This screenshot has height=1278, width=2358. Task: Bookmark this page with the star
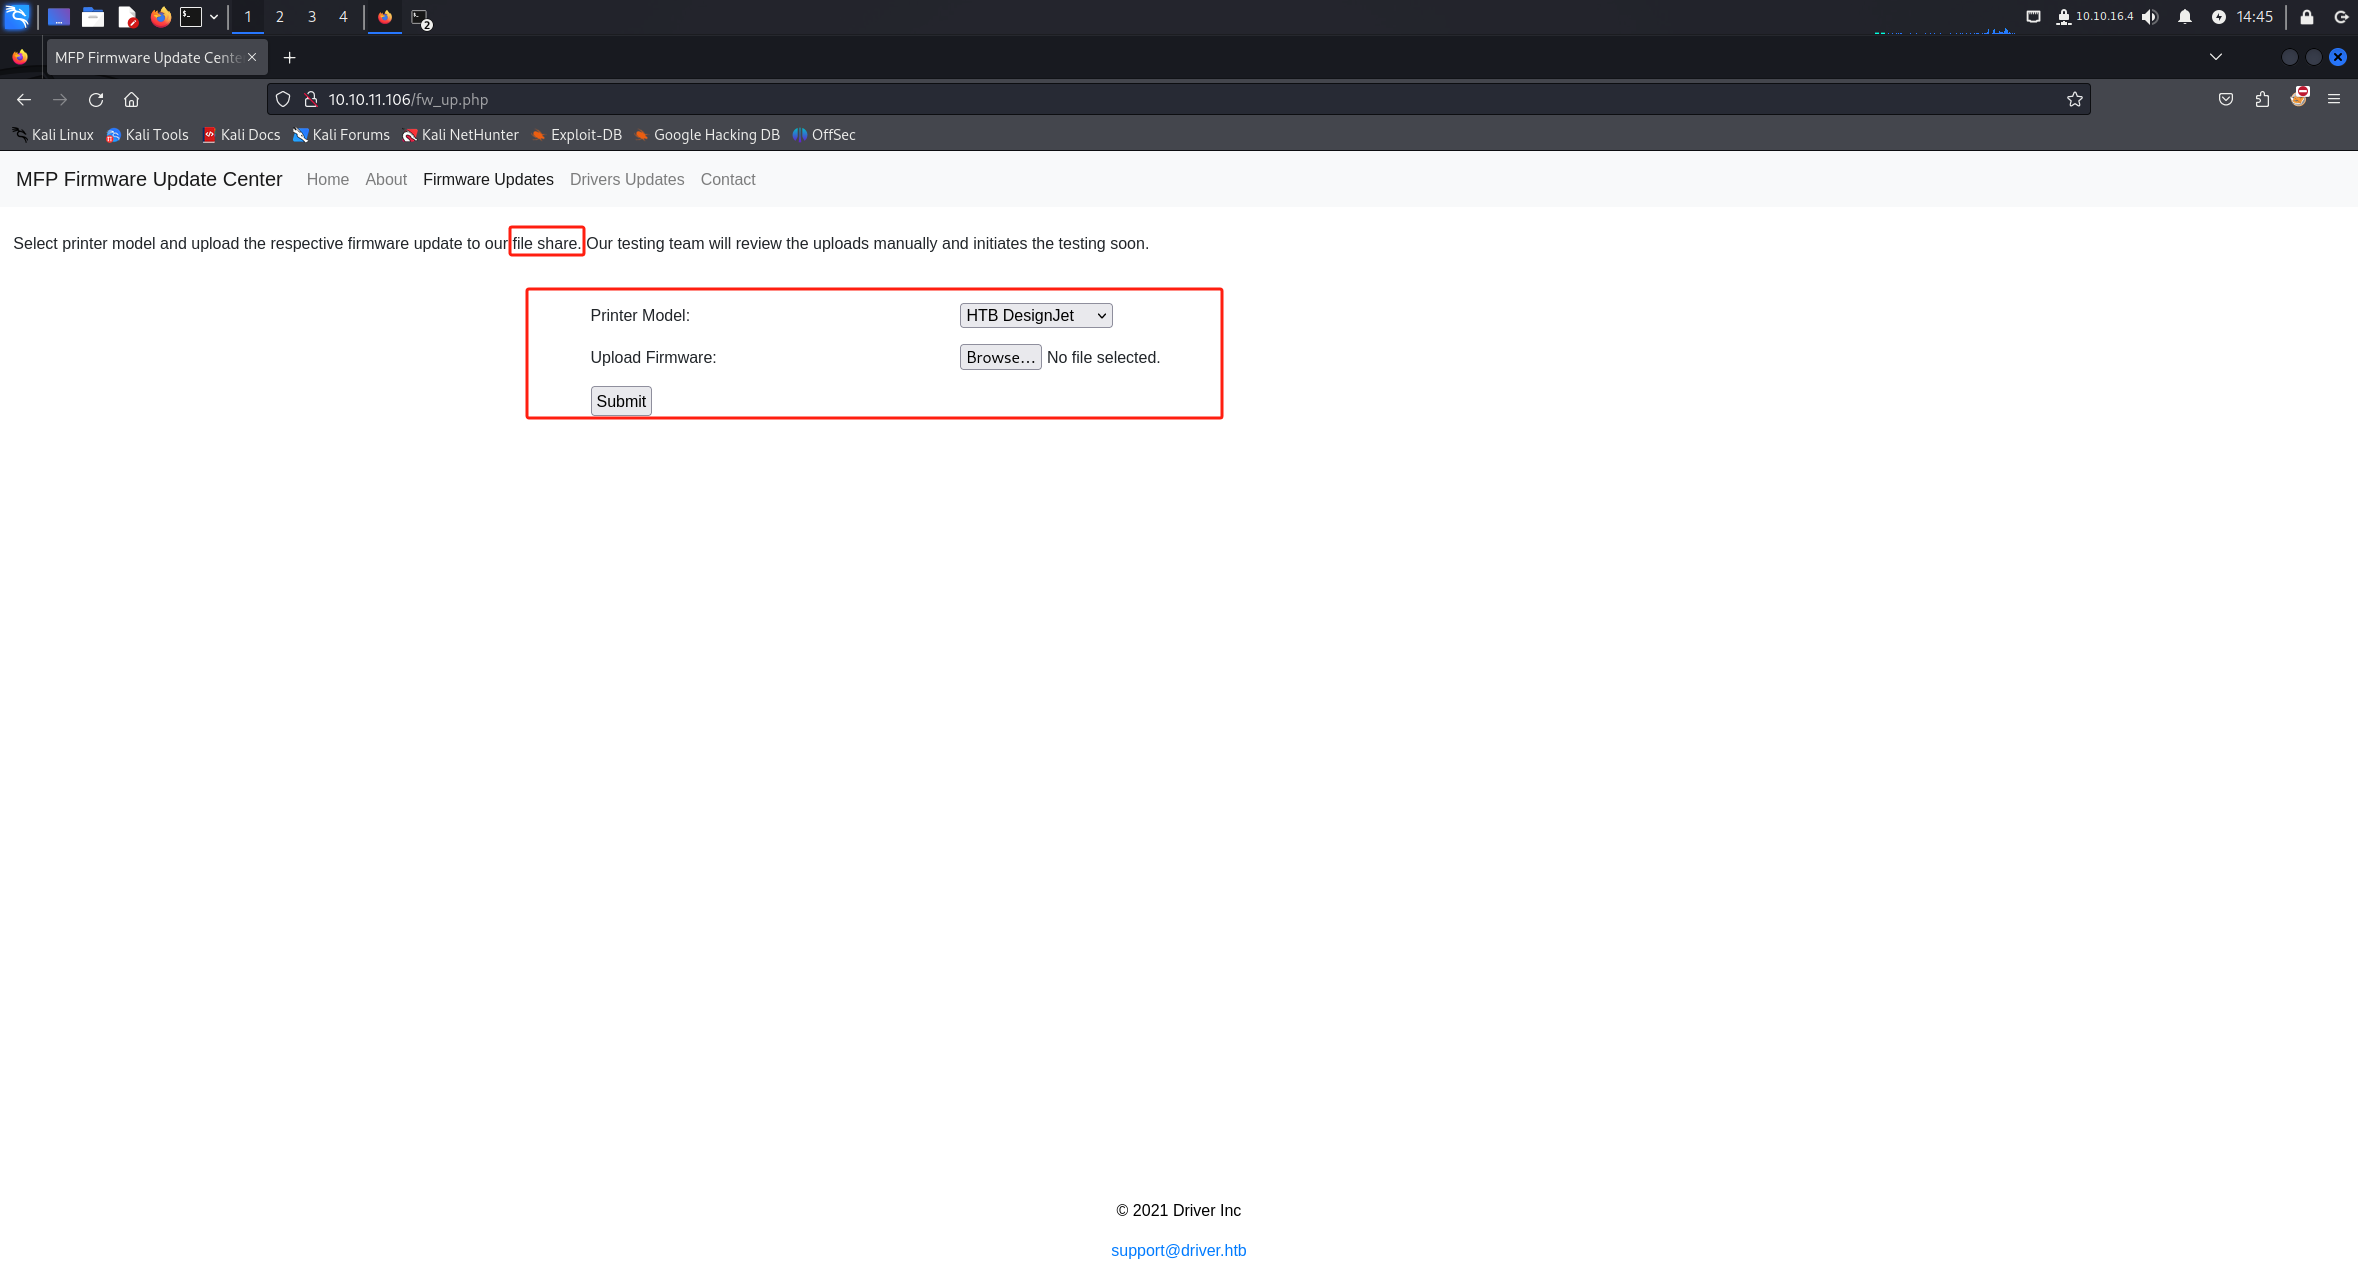point(2075,99)
